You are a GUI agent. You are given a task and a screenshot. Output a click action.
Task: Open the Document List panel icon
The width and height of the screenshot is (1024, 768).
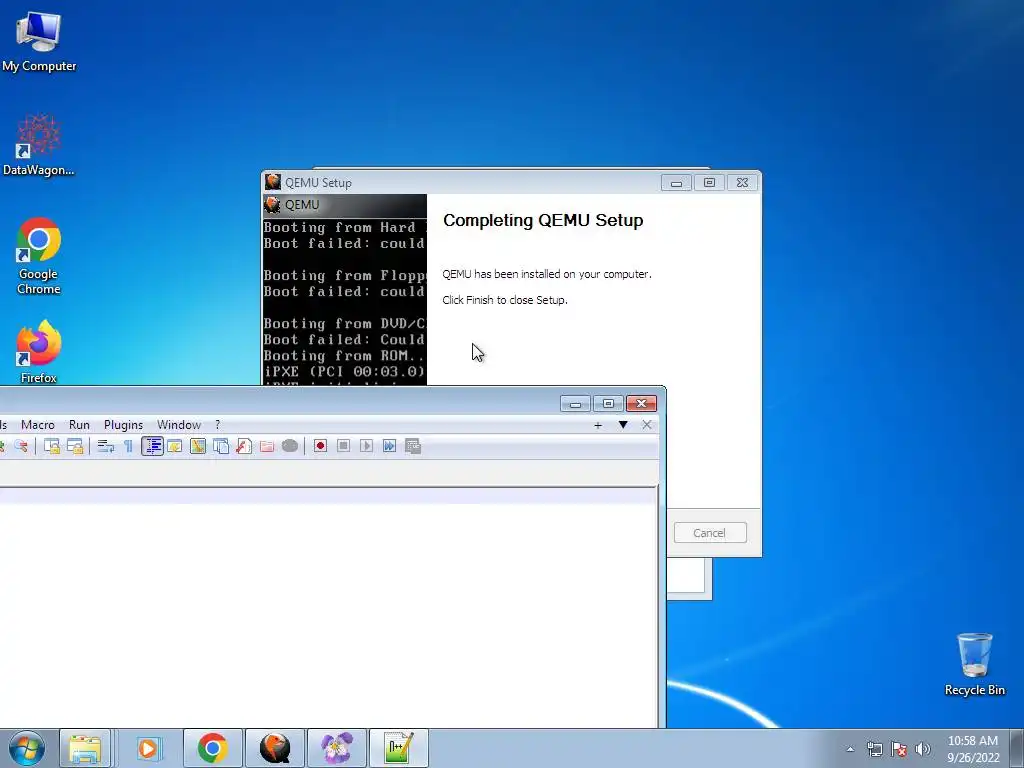221,446
